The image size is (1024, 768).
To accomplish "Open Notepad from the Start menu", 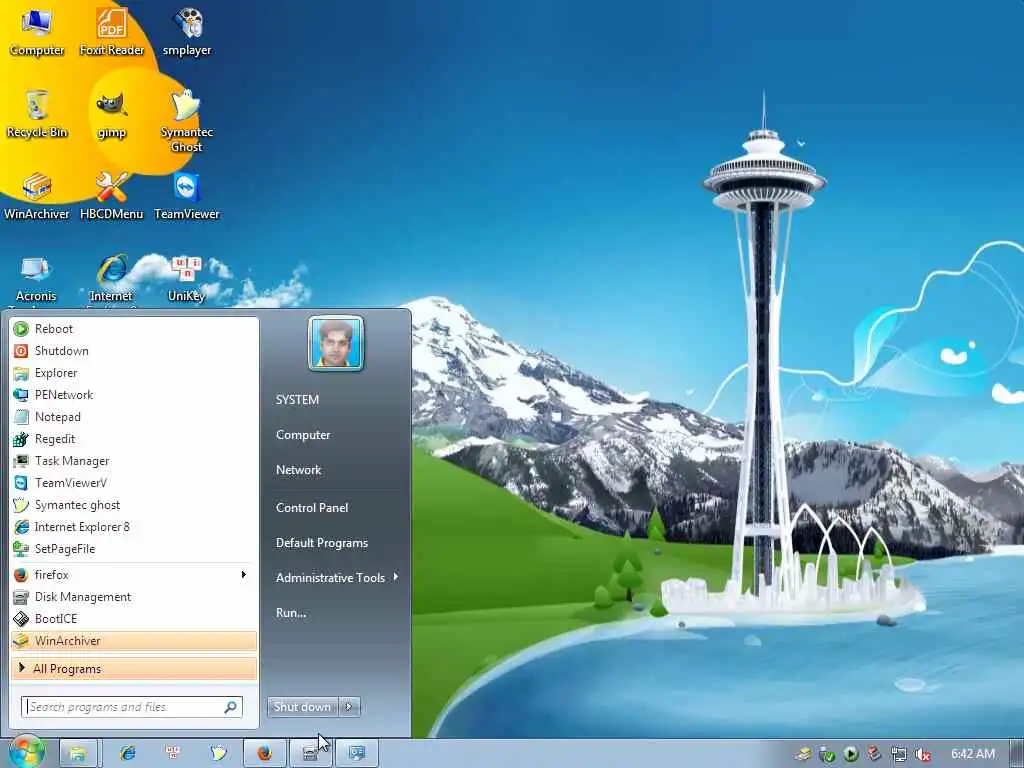I will click(134, 417).
